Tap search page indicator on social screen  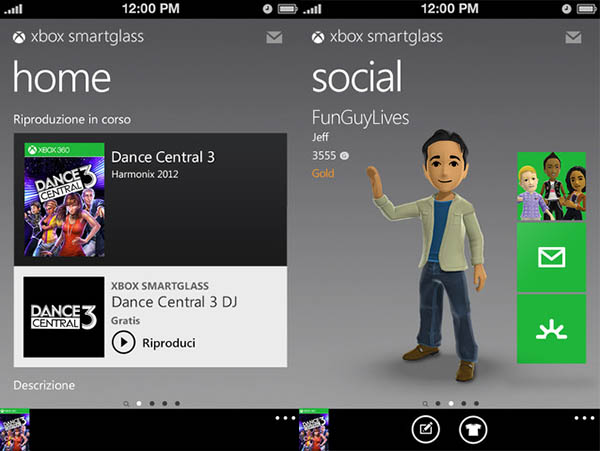[x=425, y=404]
